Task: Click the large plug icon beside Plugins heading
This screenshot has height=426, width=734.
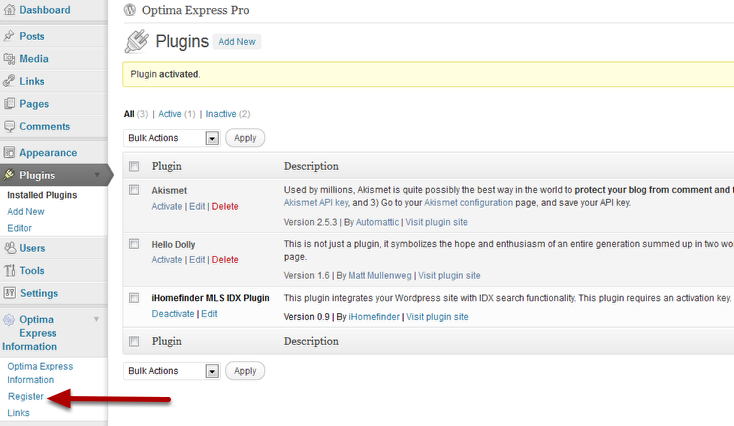Action: point(137,41)
